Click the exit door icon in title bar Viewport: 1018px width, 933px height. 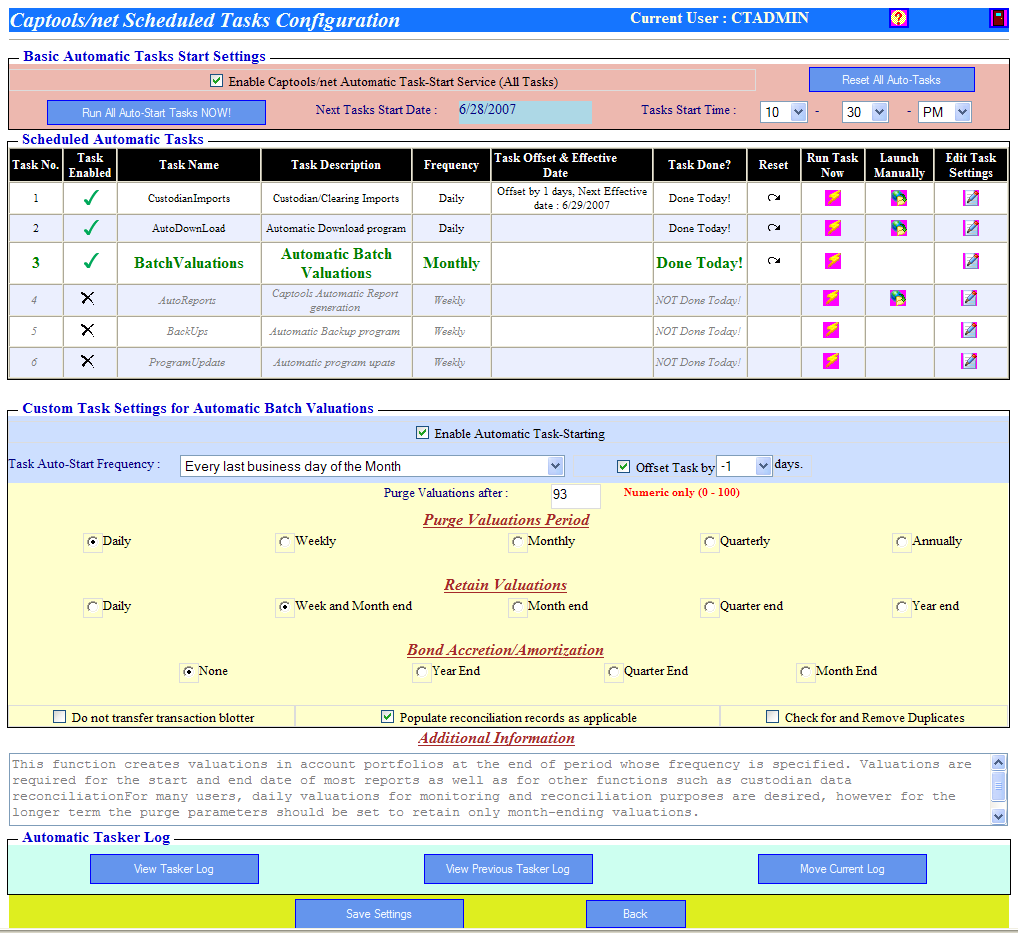click(997, 17)
